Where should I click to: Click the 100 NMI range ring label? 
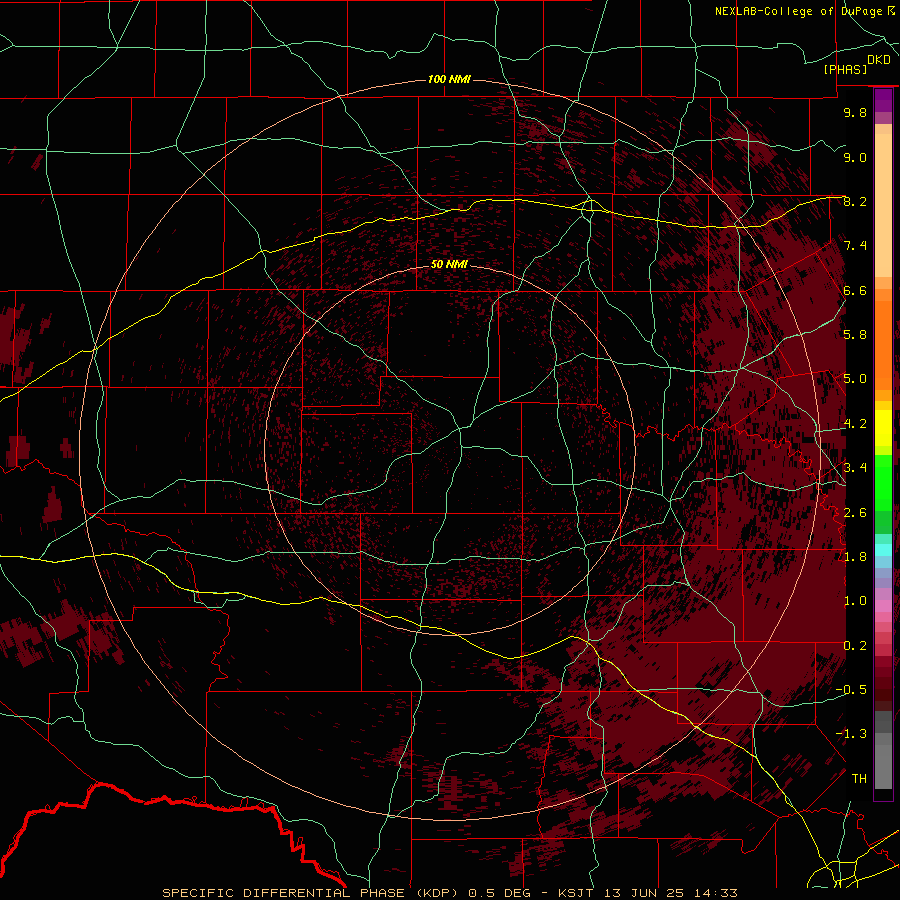(x=449, y=79)
